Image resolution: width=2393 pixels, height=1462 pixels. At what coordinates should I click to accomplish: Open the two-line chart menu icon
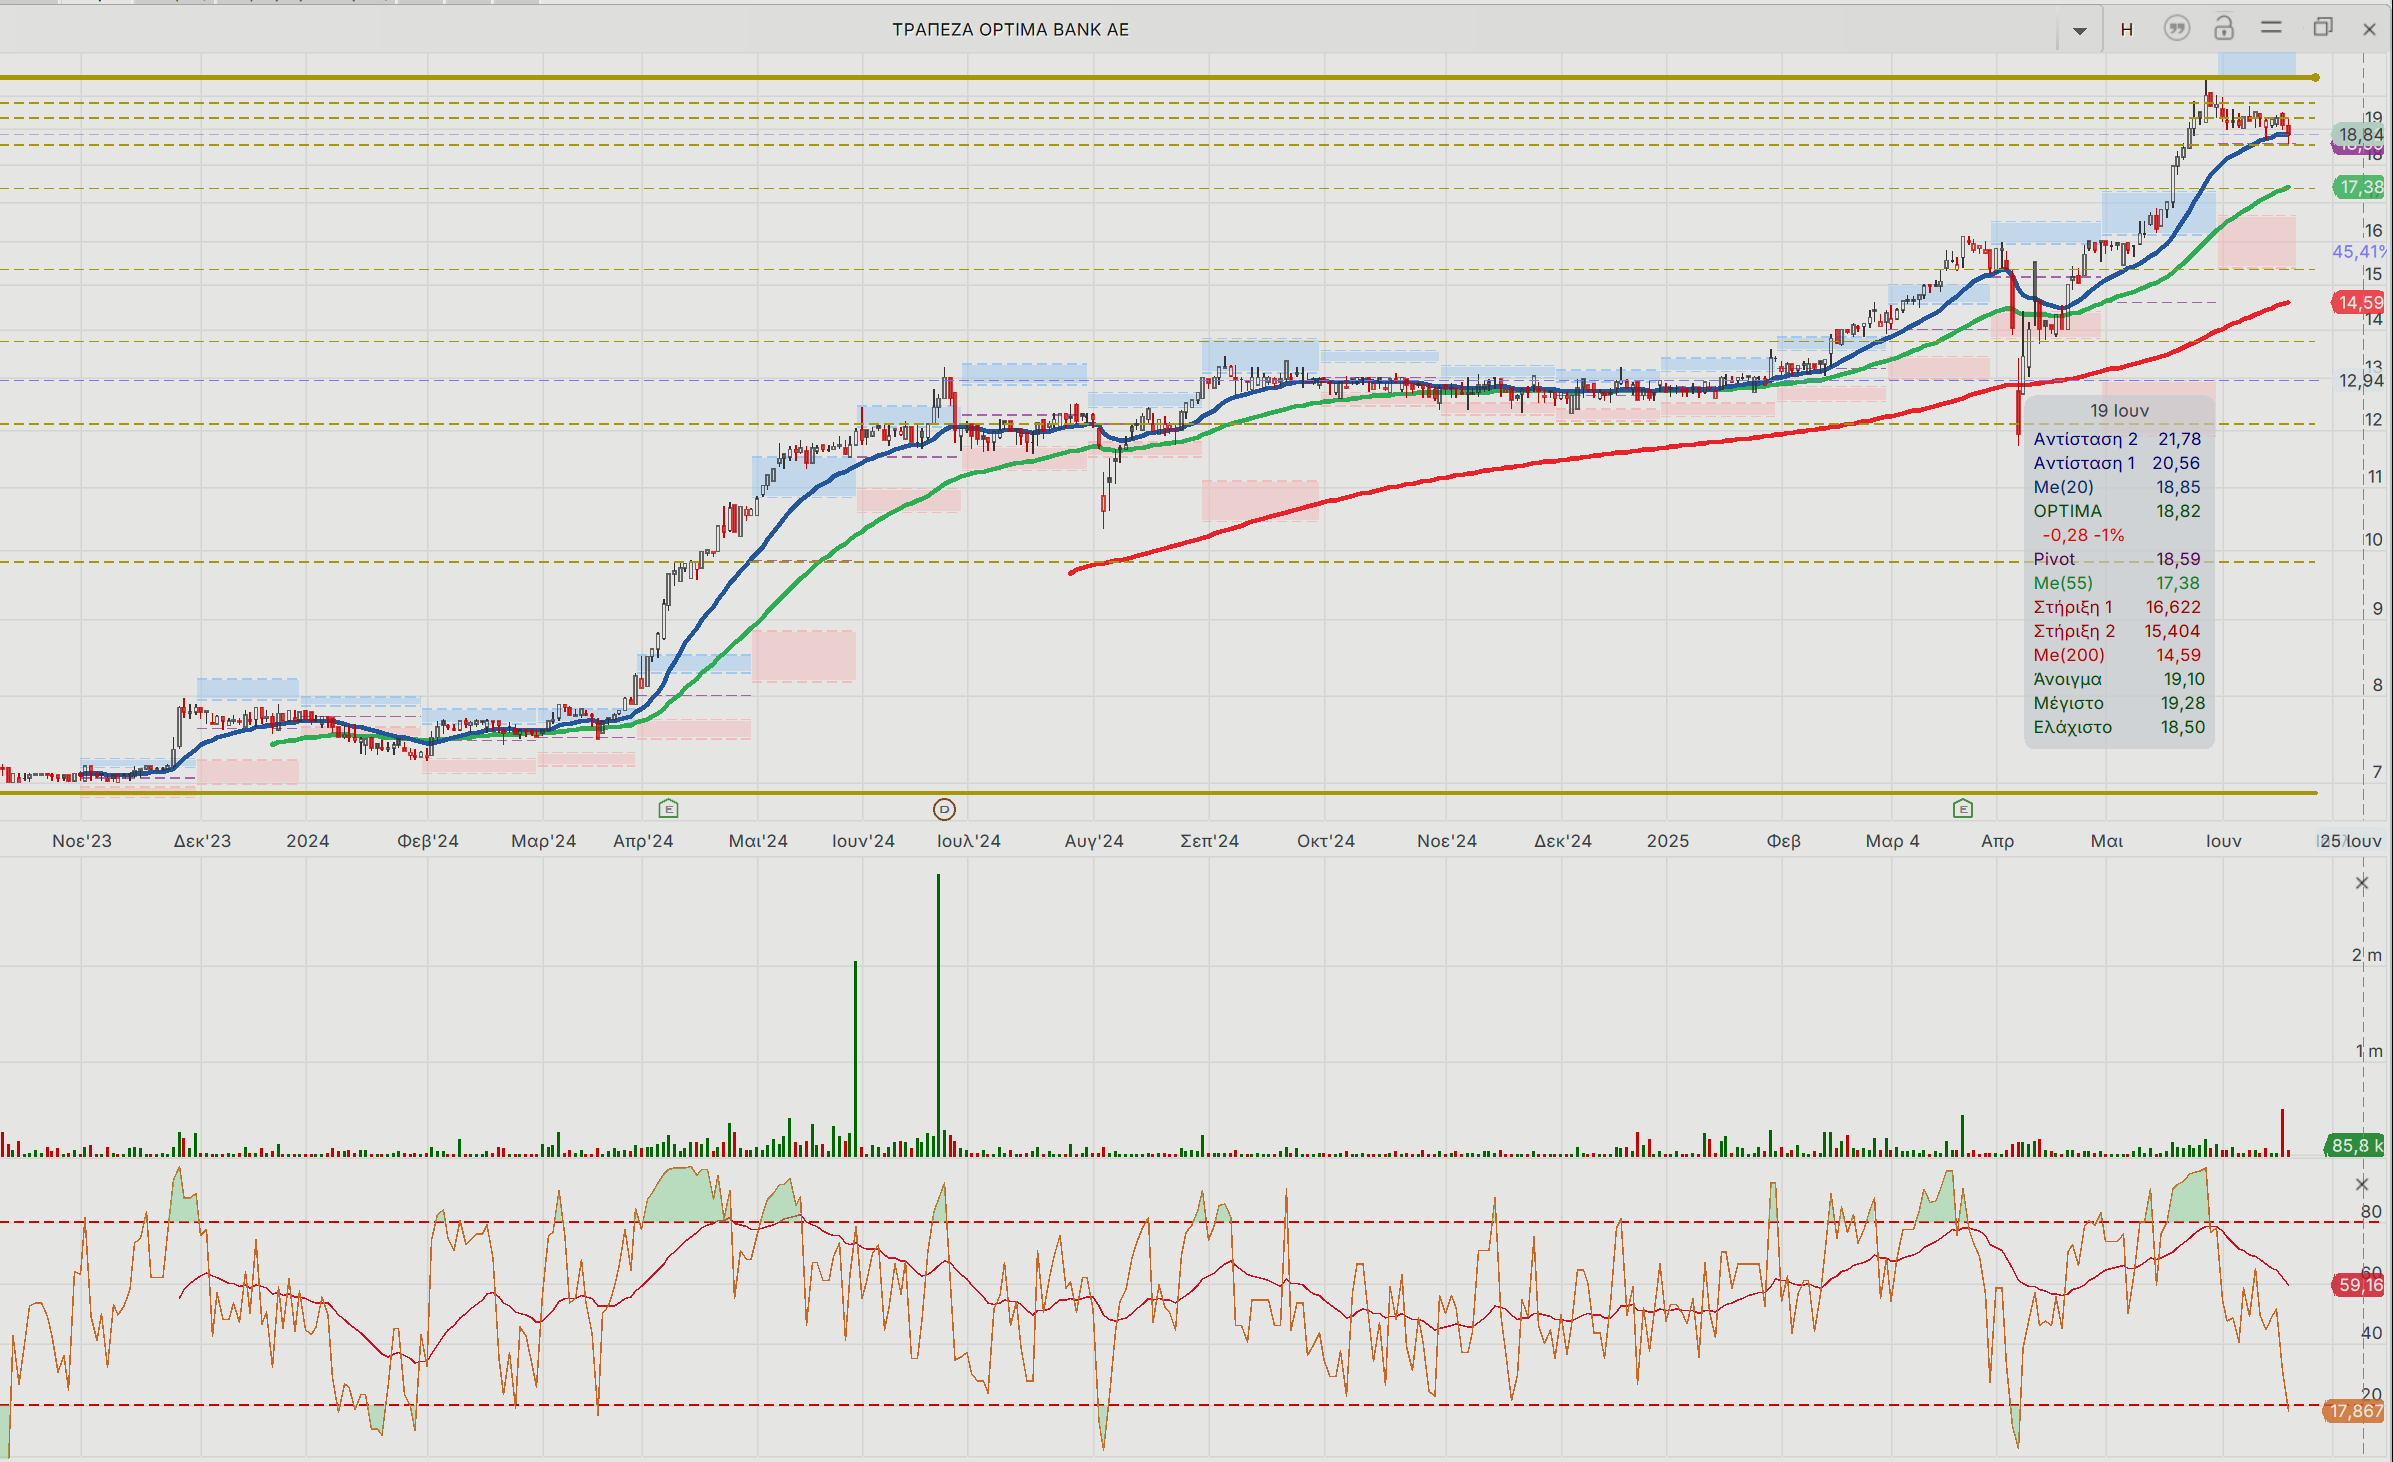2272,28
